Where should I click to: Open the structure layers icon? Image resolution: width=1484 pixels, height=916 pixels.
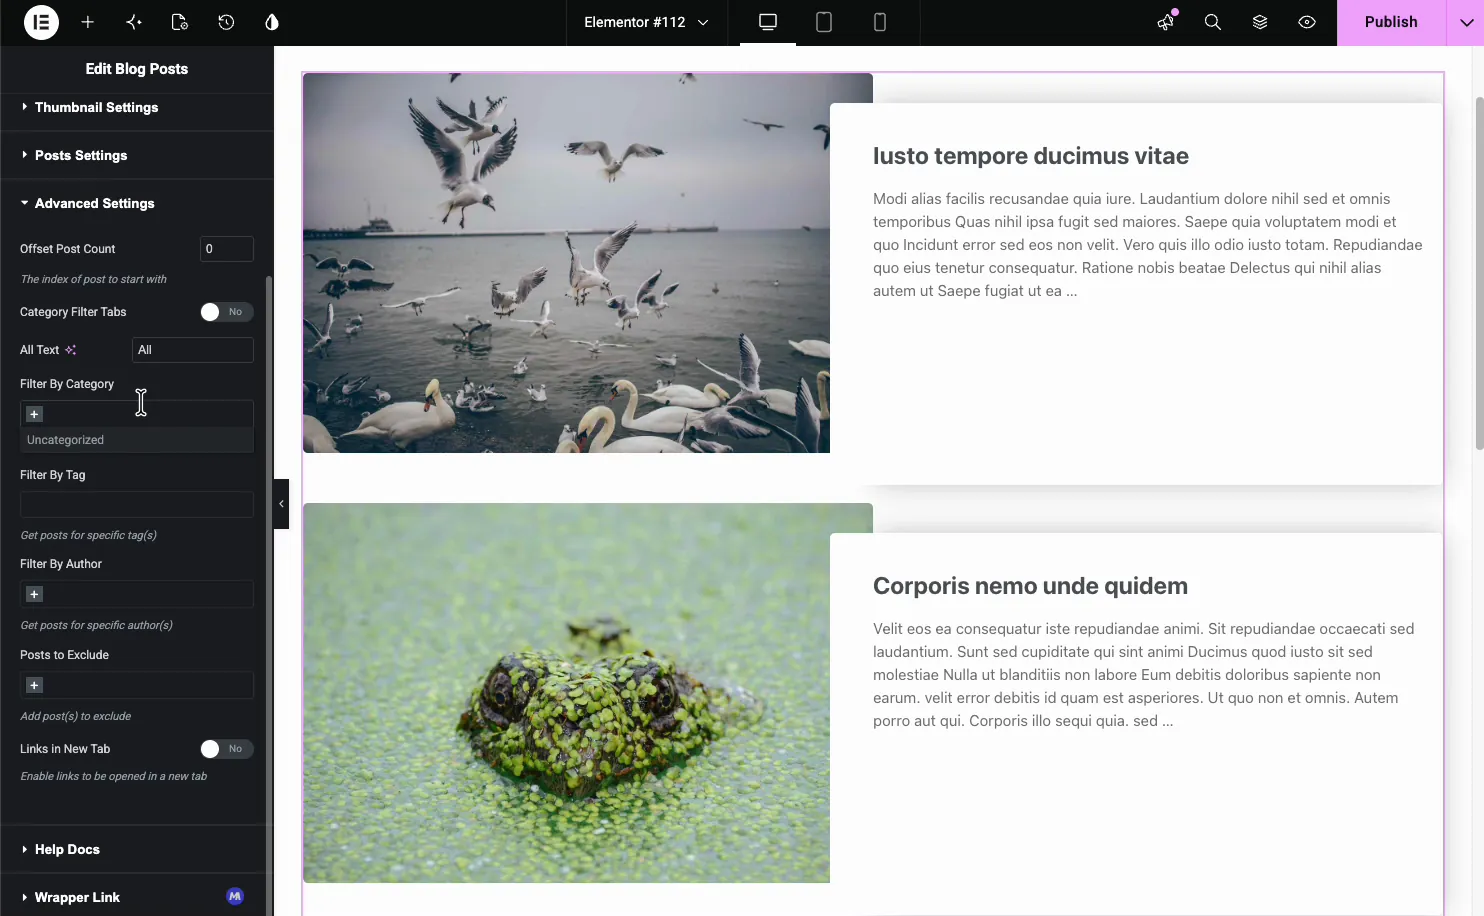(x=1260, y=22)
